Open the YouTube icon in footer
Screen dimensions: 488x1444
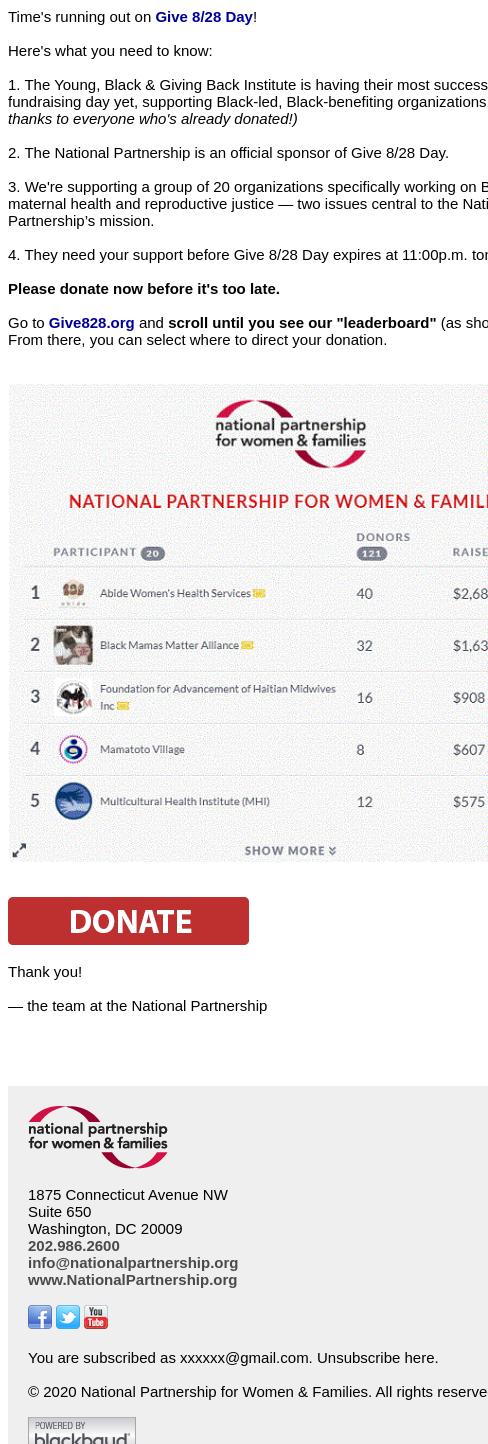click(96, 1317)
